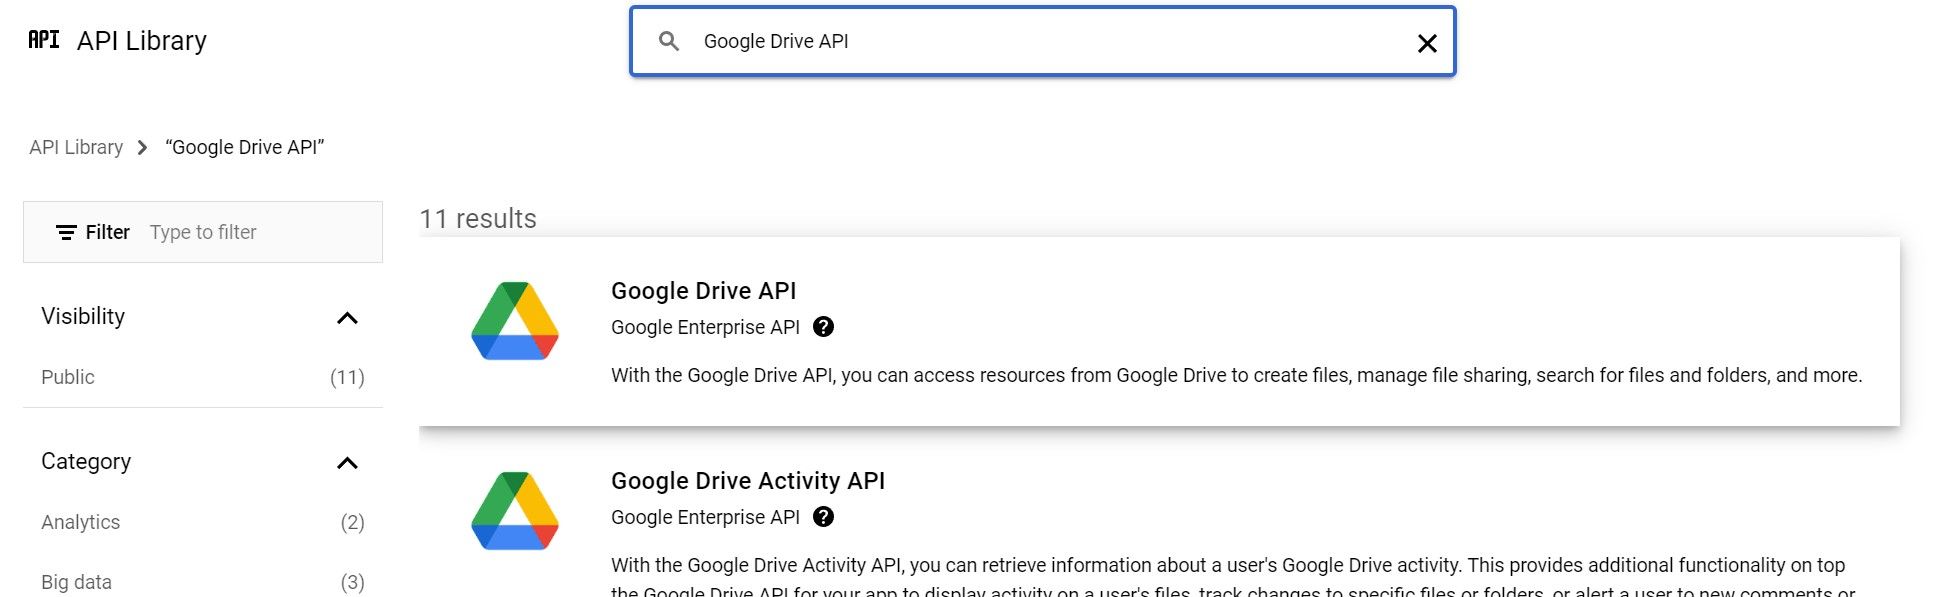Click the "Google Drive API" breadcrumb text
1938x597 pixels.
coord(245,147)
